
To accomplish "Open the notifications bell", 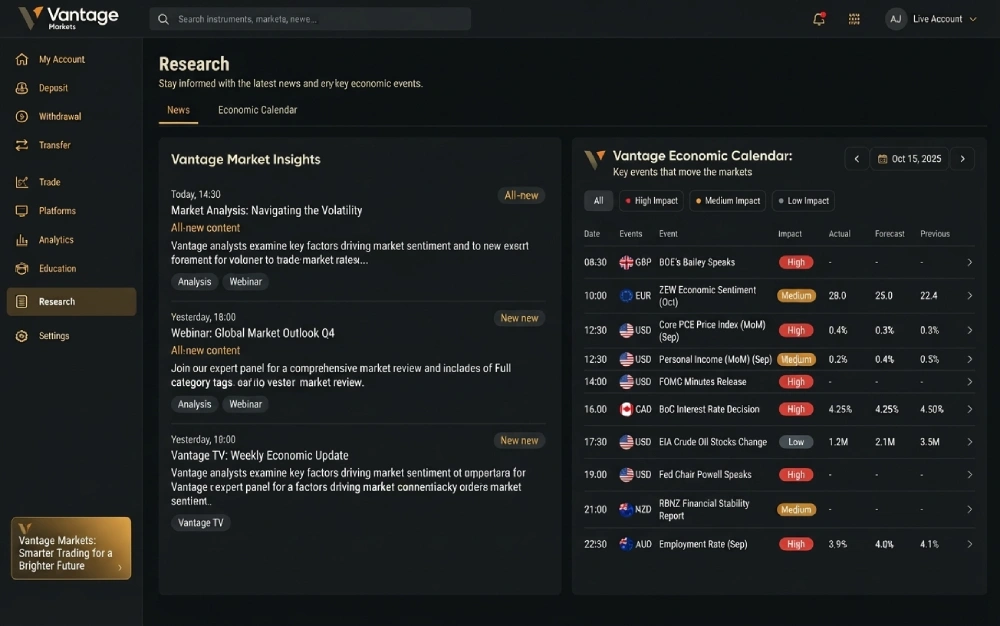I will pyautogui.click(x=819, y=19).
